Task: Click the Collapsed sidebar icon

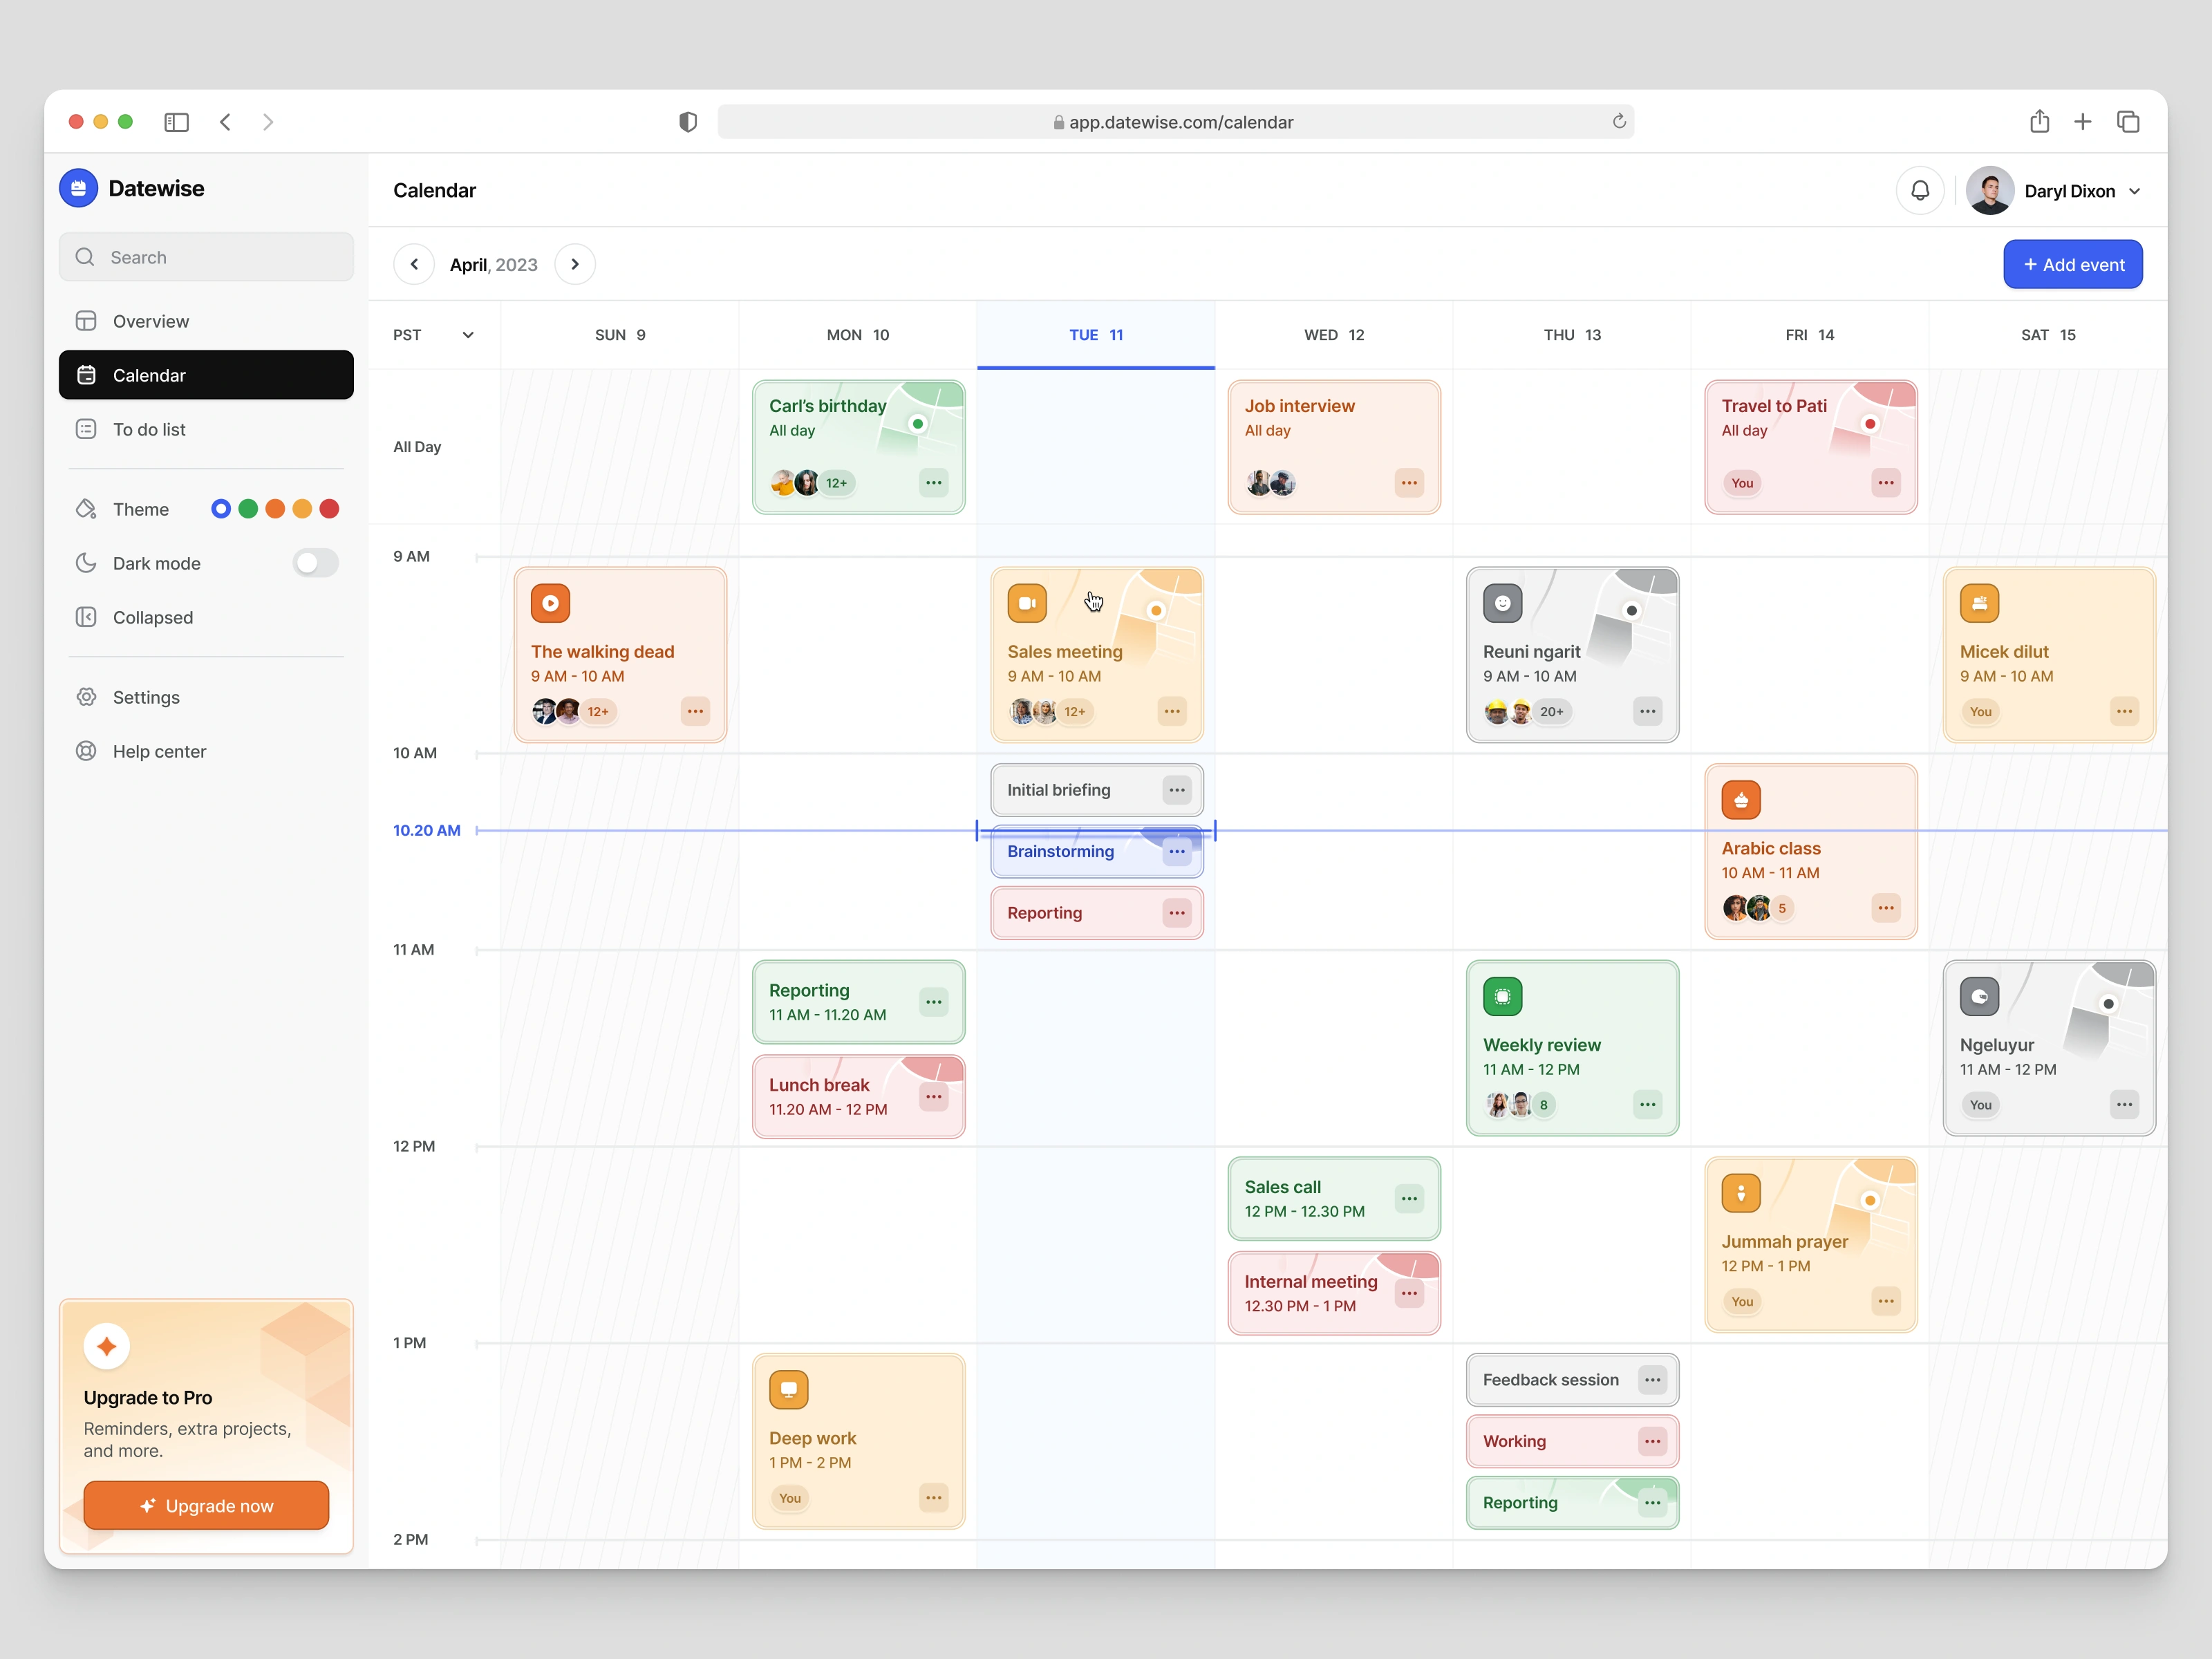Action: [87, 617]
